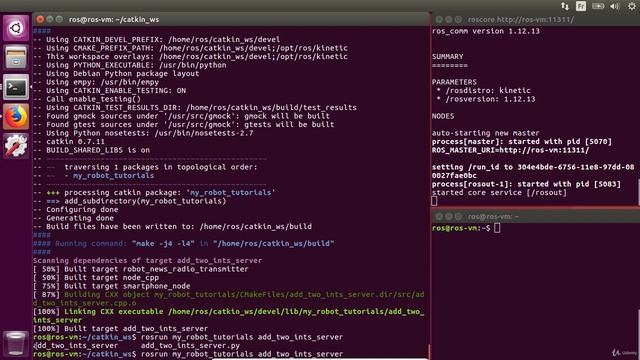Click '/rosversion: 1.12.13' parameter line
Viewport: 640px width, 360px height.
pyautogui.click(x=486, y=99)
